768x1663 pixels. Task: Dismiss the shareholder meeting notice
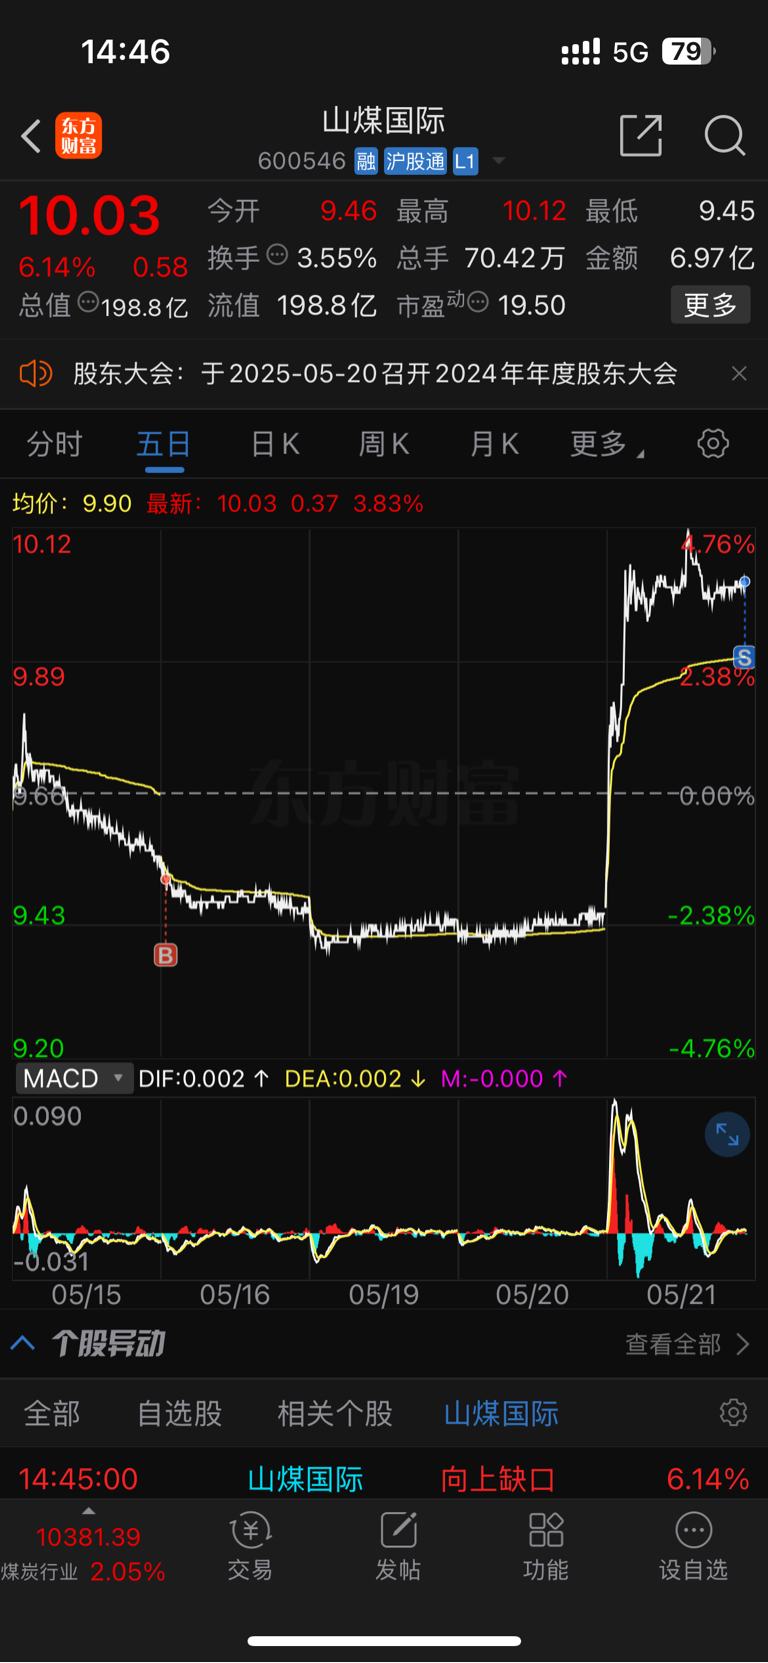coord(739,374)
